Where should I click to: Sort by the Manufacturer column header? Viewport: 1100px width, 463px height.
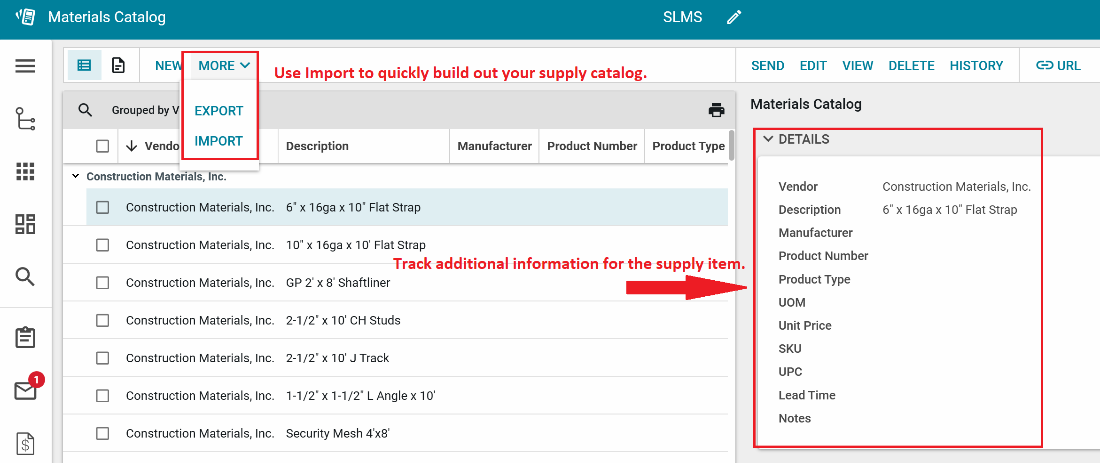pos(494,146)
